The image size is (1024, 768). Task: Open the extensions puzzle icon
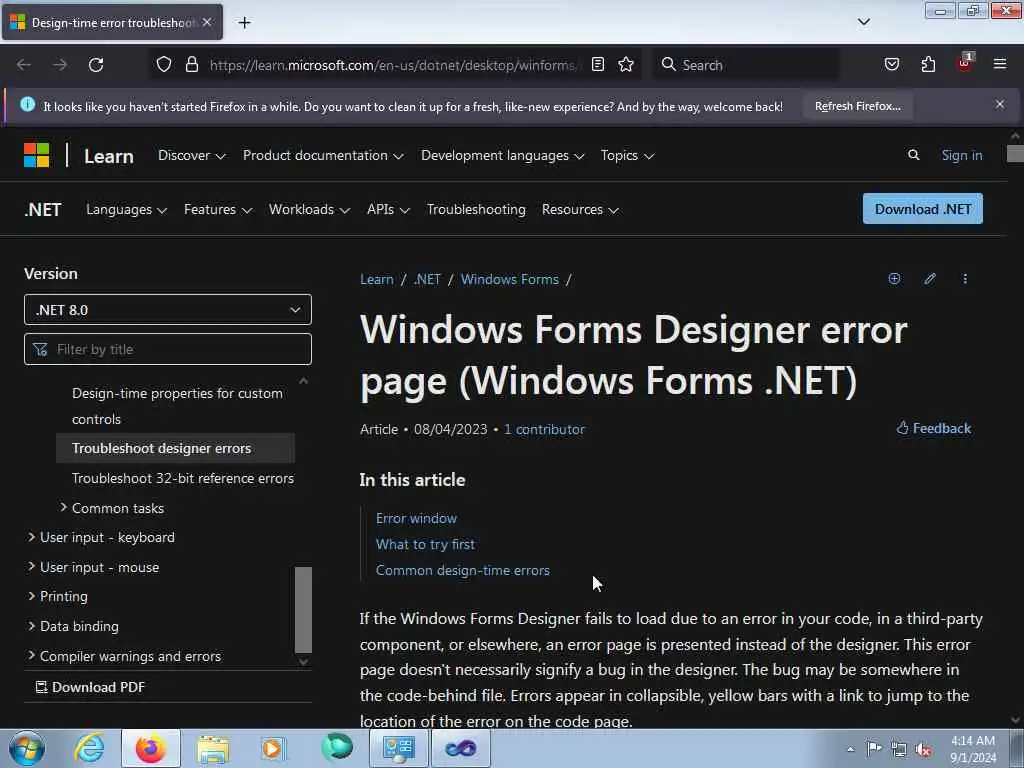click(928, 64)
